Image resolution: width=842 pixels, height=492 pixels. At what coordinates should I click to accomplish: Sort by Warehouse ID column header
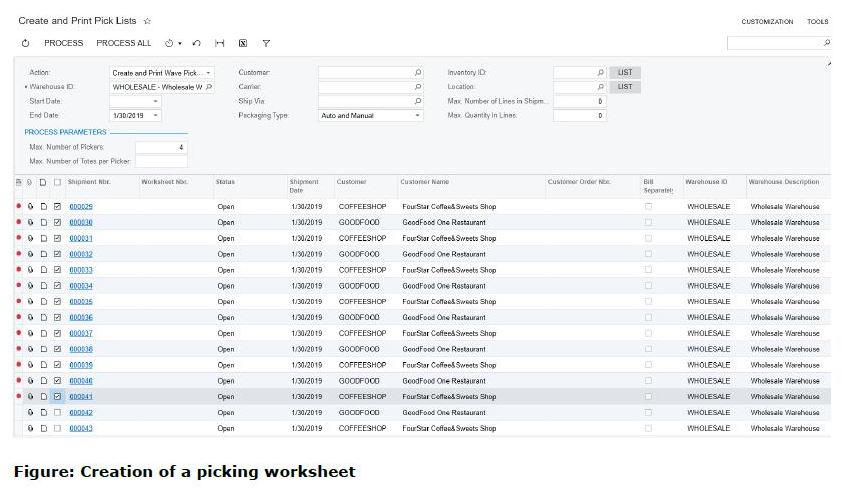[707, 182]
